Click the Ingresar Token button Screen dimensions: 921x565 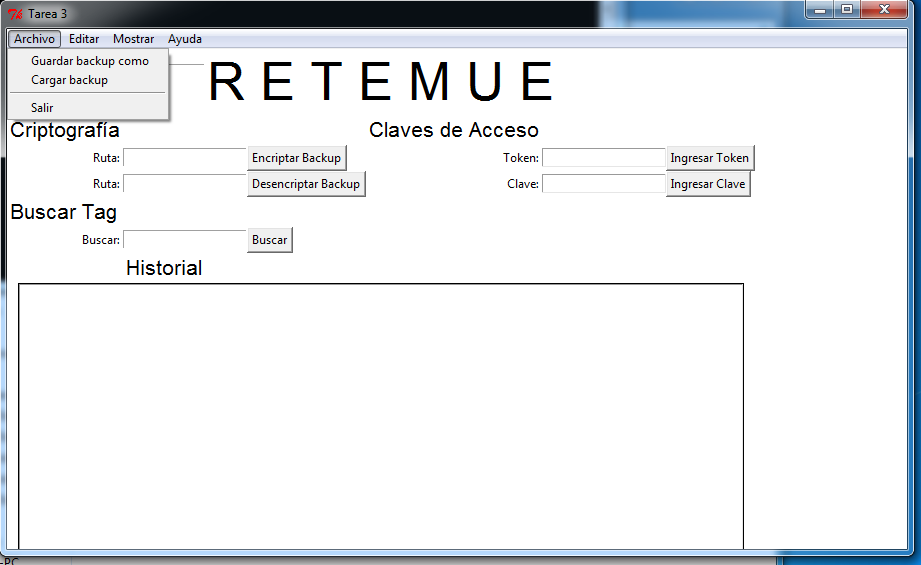pos(710,158)
